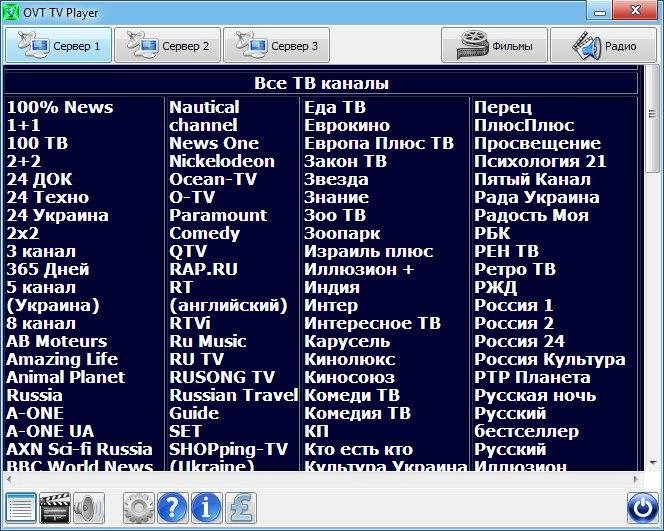Screen dimensions: 664x531
Task: Select channel "Еда ТВ"
Action: (x=335, y=107)
